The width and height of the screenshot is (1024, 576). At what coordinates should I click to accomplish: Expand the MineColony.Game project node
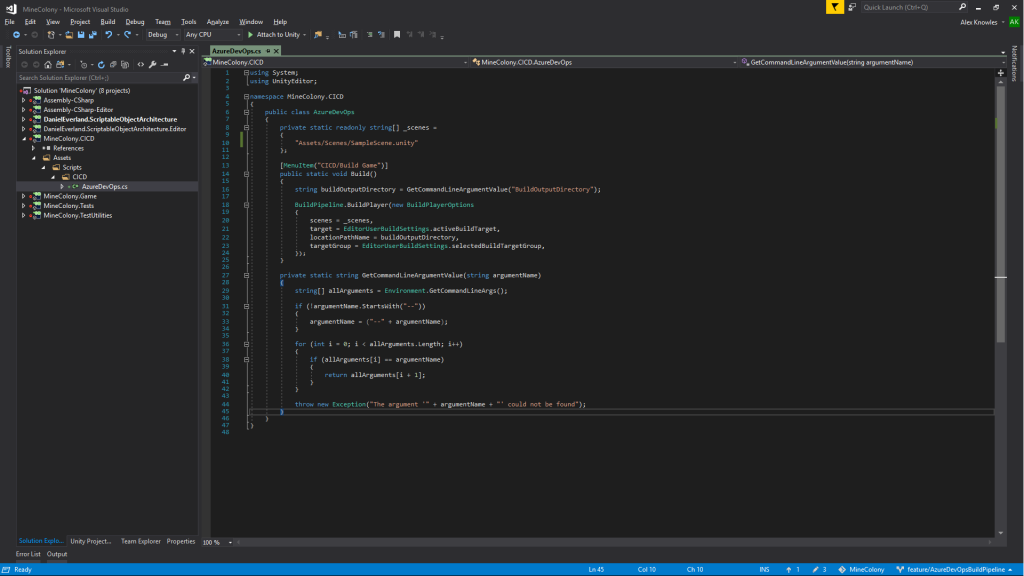pos(22,196)
